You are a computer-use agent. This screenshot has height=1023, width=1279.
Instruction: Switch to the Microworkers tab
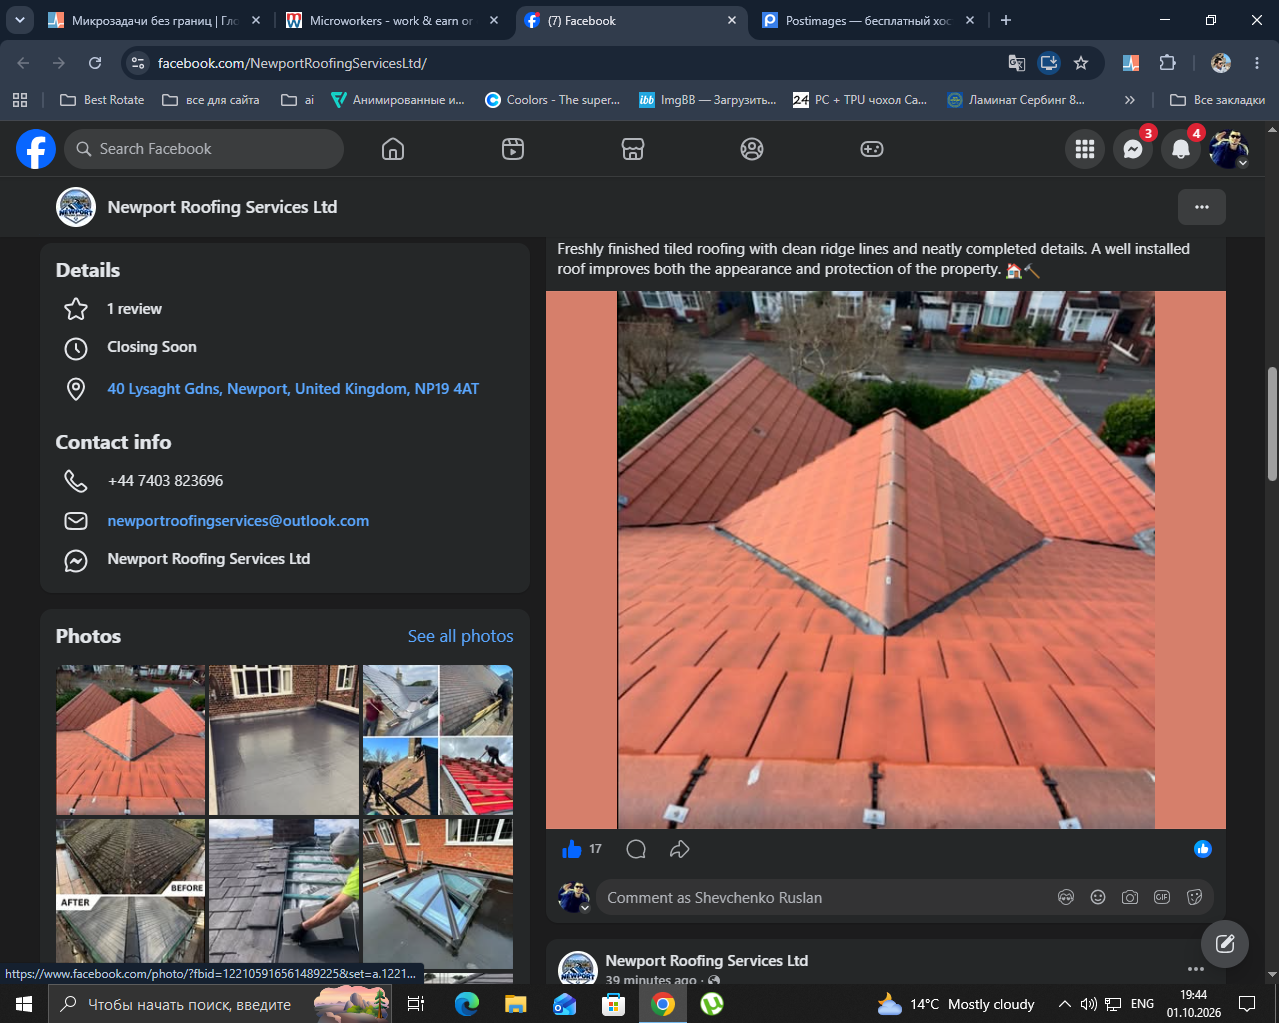[378, 20]
